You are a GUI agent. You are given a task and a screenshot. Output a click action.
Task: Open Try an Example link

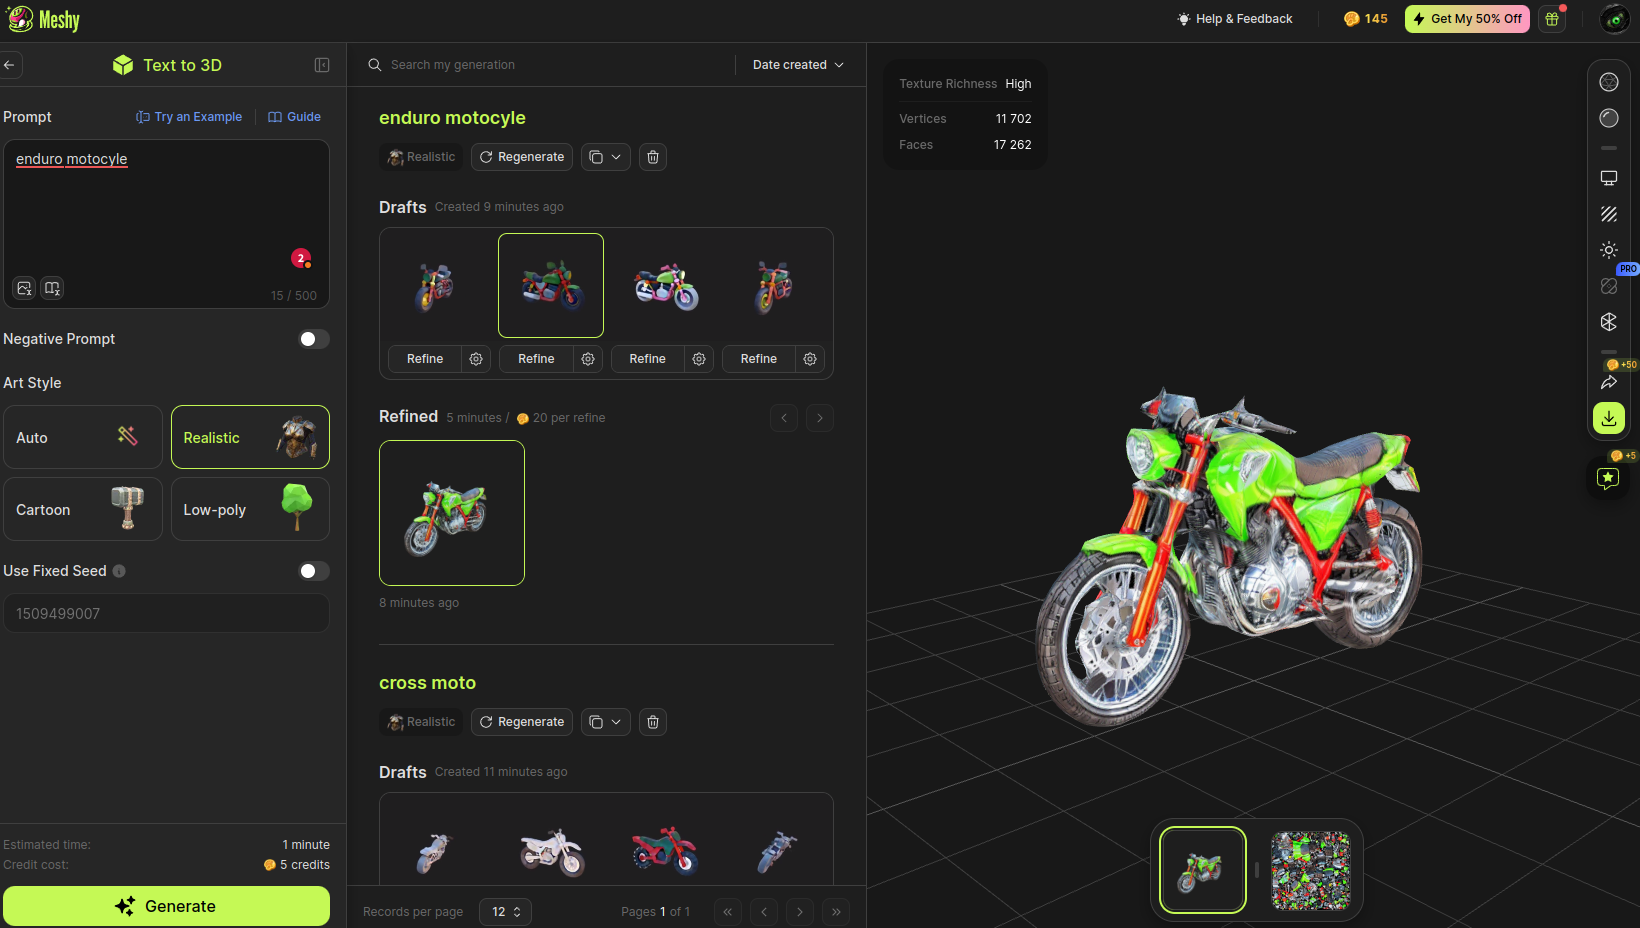189,117
